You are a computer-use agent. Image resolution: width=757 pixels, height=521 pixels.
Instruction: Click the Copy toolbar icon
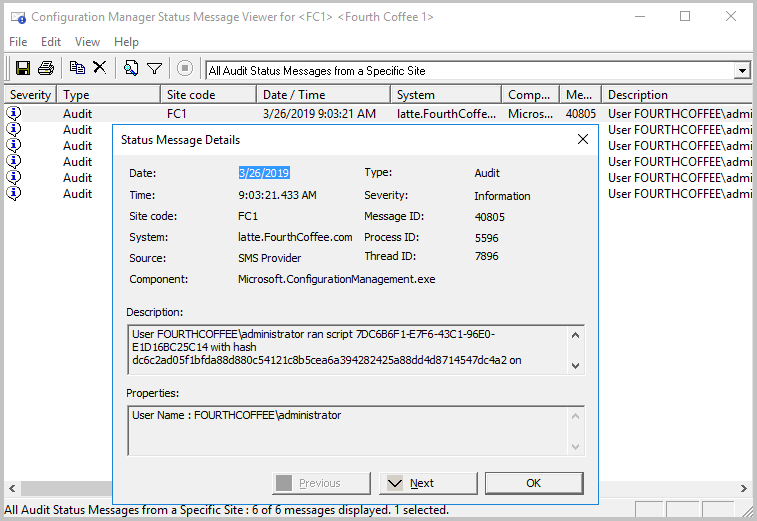(77, 68)
